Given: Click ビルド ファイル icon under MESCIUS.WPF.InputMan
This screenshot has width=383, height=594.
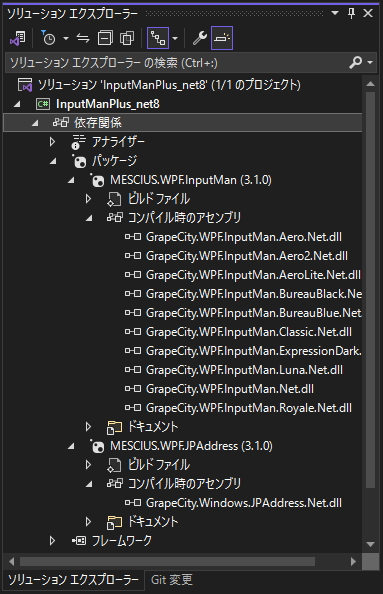Looking at the screenshot, I should tap(114, 199).
